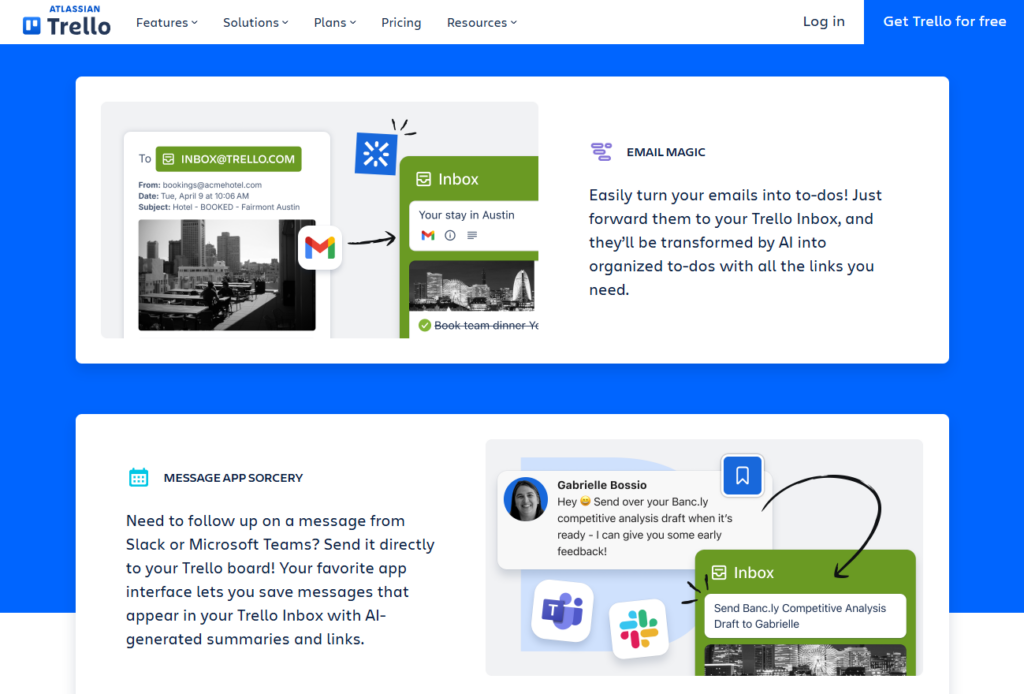Viewport: 1024px width, 694px height.
Task: Click the blue sparkle AI icon
Action: click(x=376, y=154)
